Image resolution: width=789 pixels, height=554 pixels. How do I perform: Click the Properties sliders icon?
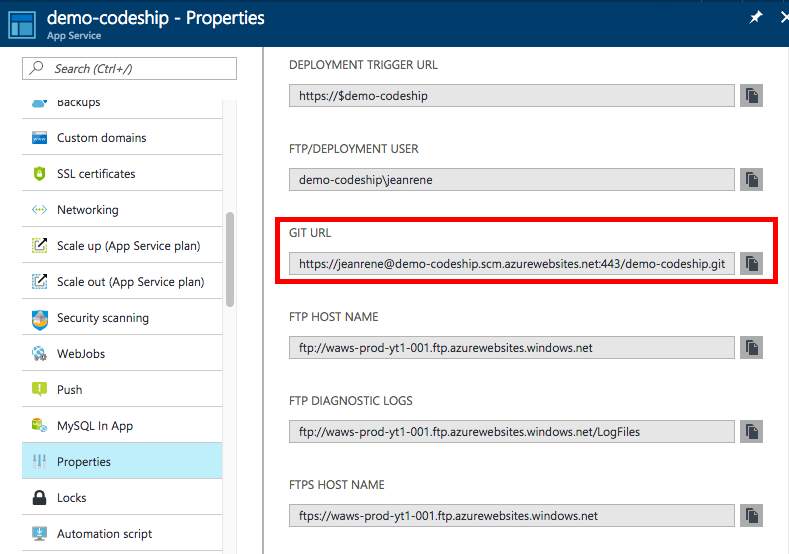[39, 461]
